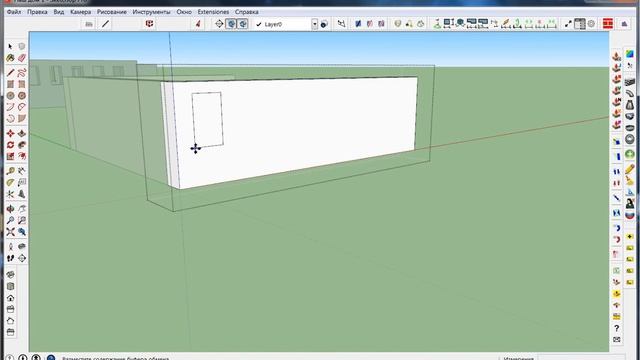Pick the Paint Bucket tool
This screenshot has width=640, height=360.
tap(10, 58)
